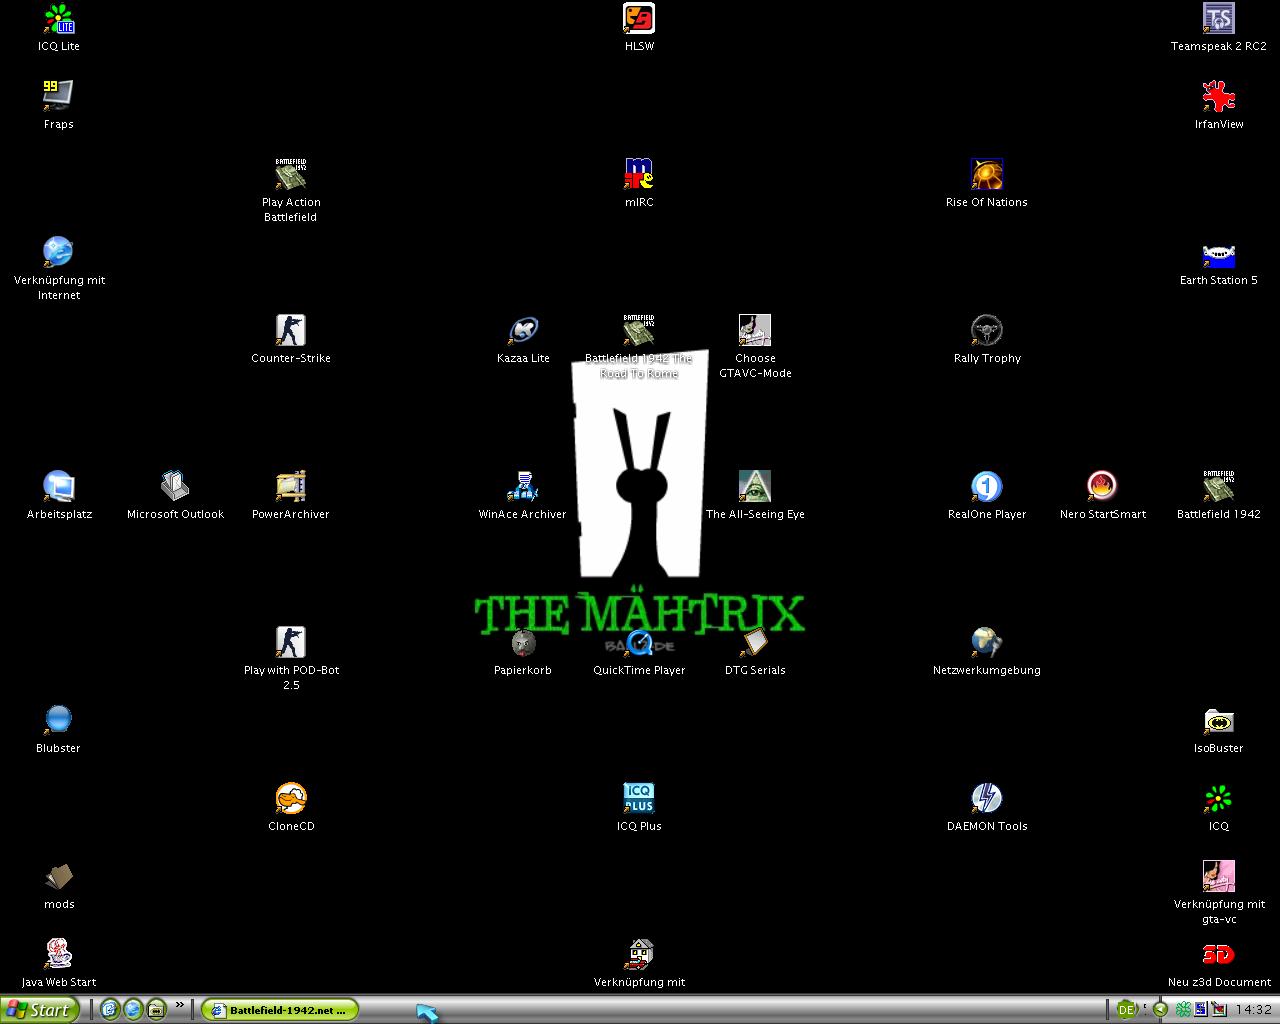Launch CloneCD from the desktop

pyautogui.click(x=291, y=807)
